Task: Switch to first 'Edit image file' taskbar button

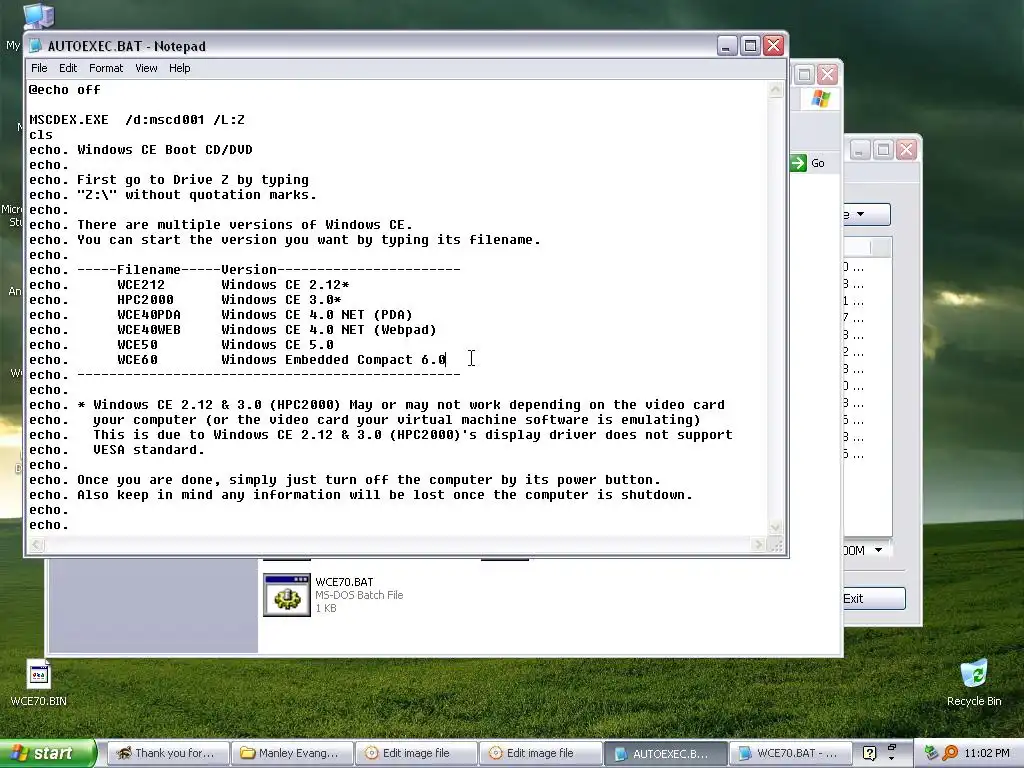Action: (416, 753)
